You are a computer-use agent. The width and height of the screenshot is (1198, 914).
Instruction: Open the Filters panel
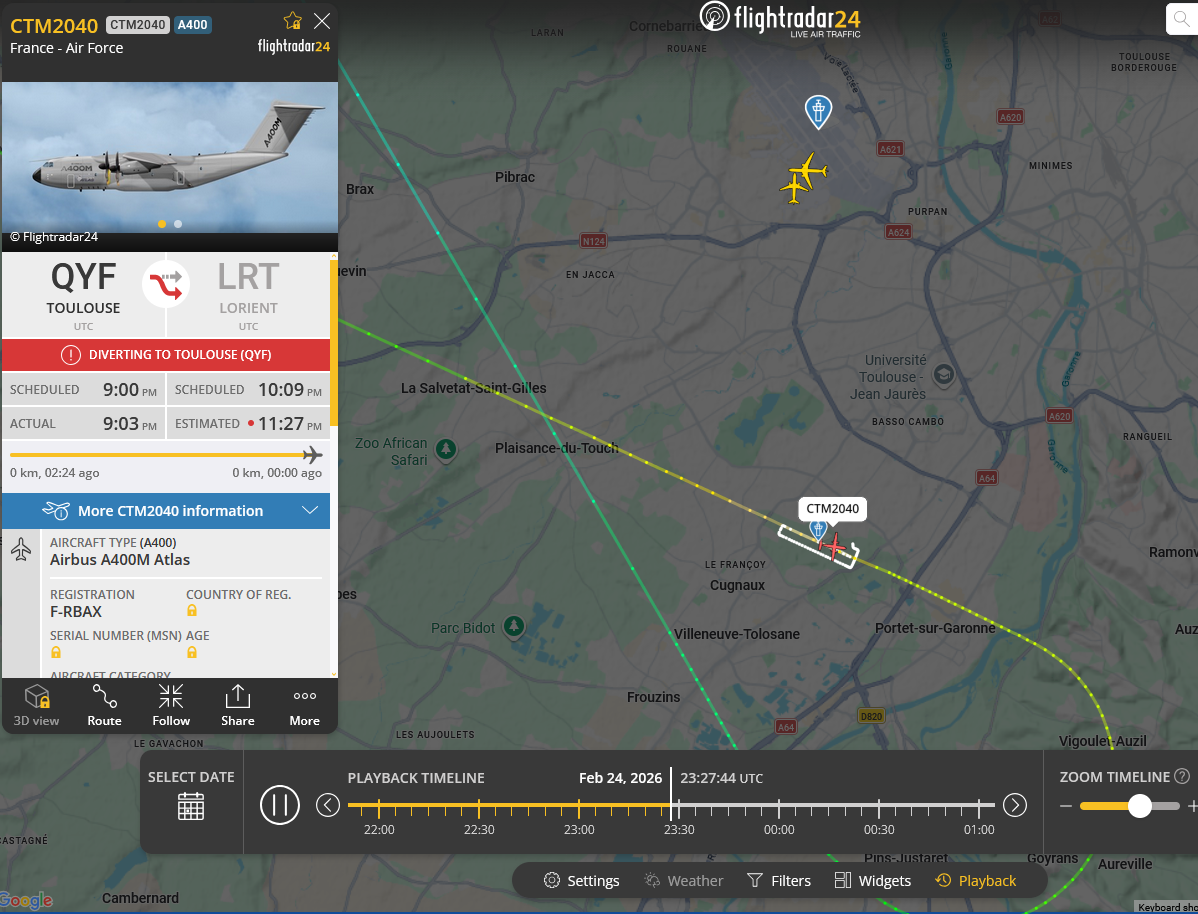[x=779, y=880]
